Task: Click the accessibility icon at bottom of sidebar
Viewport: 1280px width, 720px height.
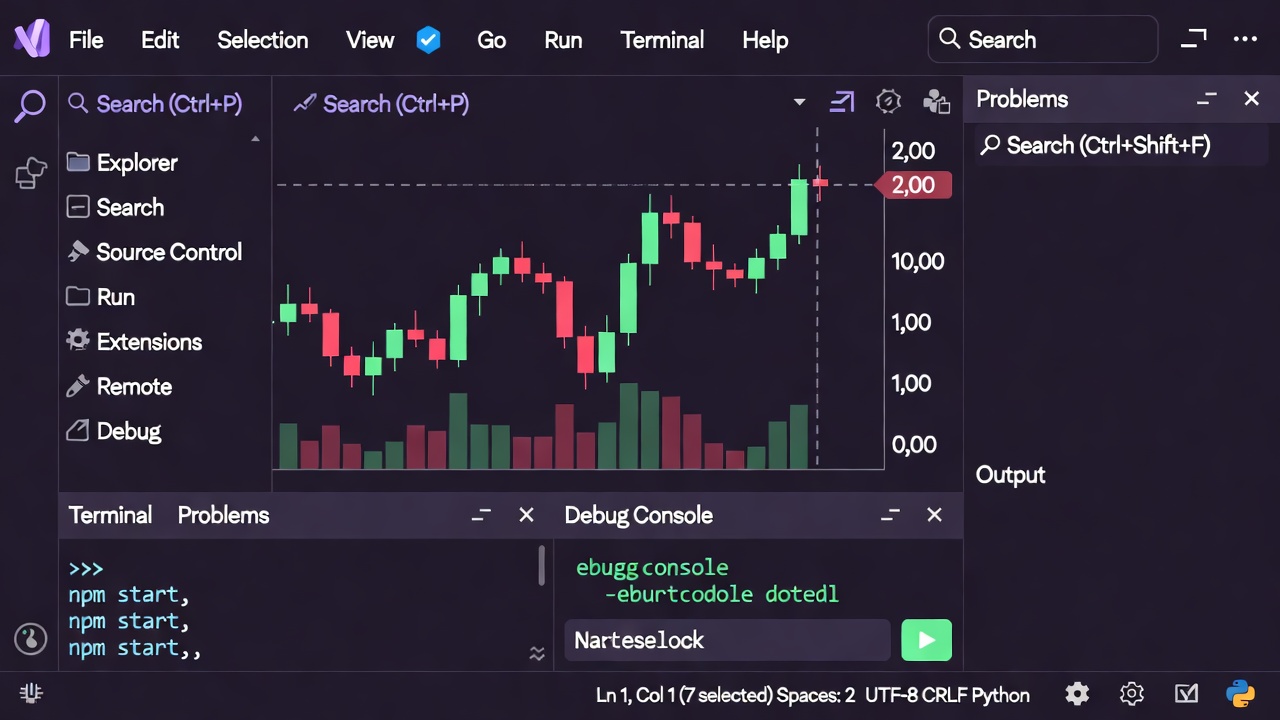Action: pyautogui.click(x=30, y=639)
